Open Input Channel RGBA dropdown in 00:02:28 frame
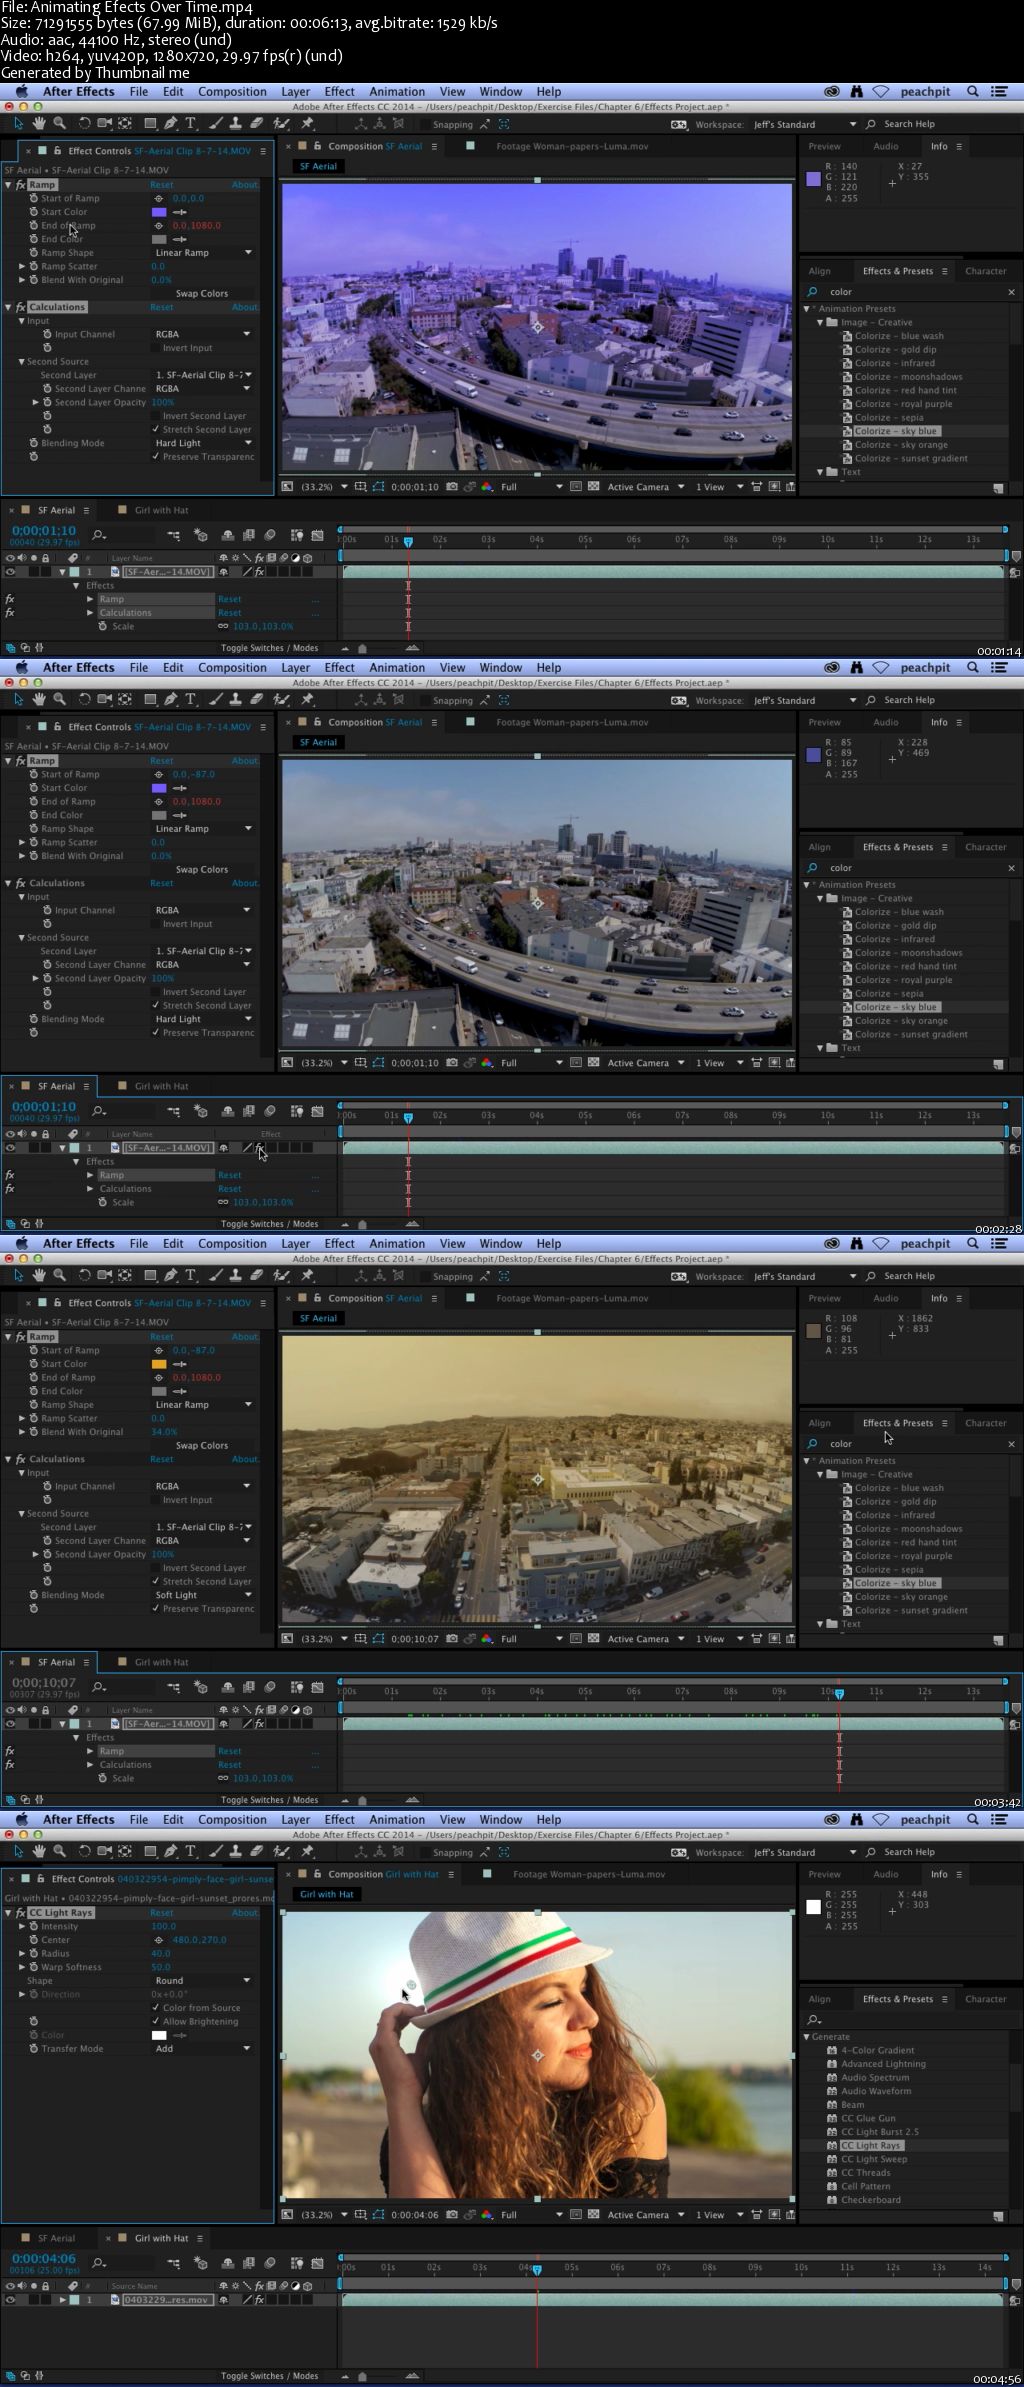This screenshot has width=1024, height=2387. click(x=203, y=910)
